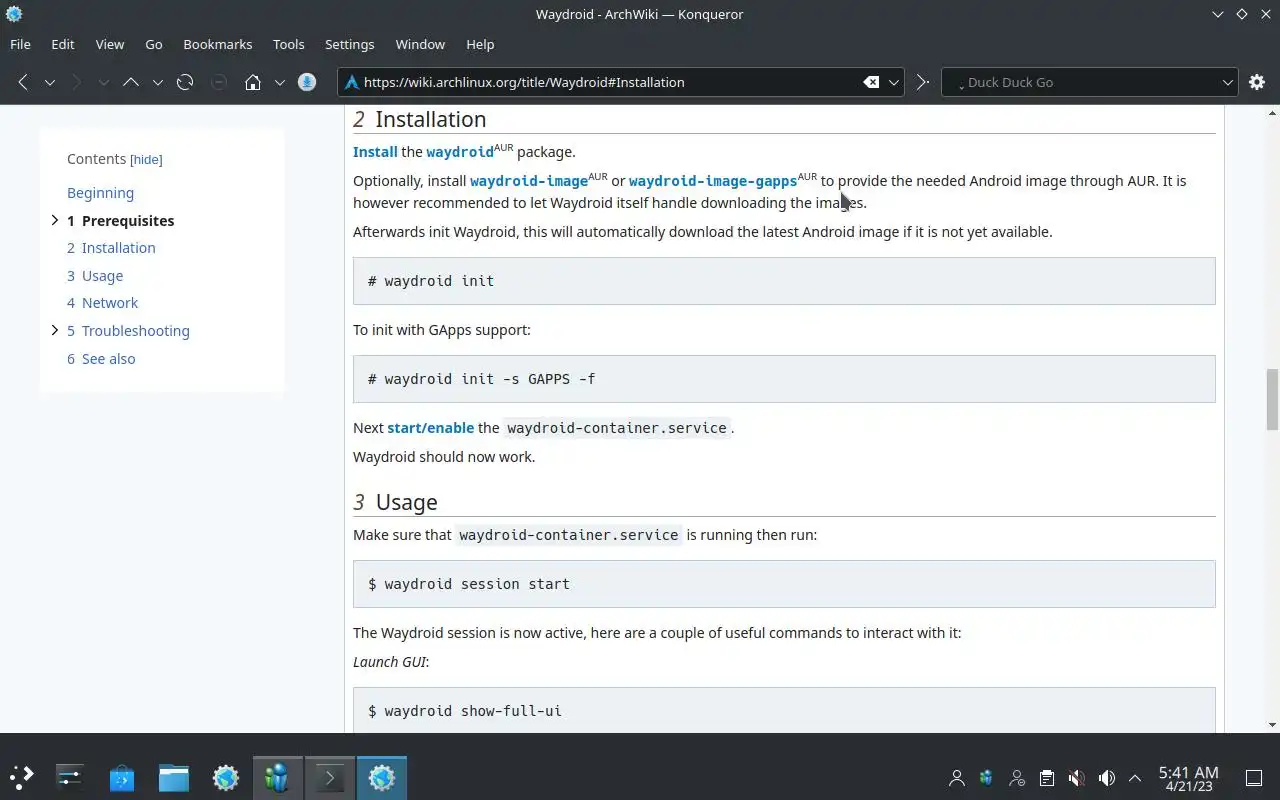Open the Konqueror settings gear menu

coord(1257,82)
